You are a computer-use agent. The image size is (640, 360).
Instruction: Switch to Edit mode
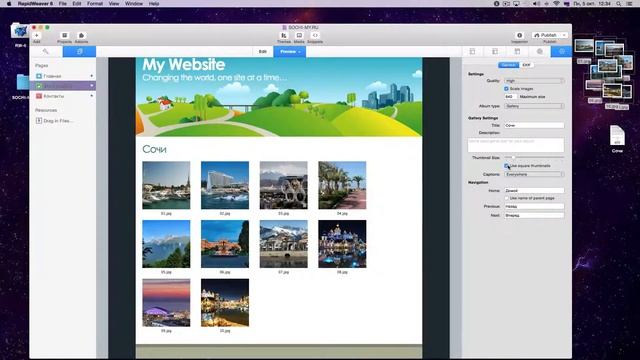[262, 51]
